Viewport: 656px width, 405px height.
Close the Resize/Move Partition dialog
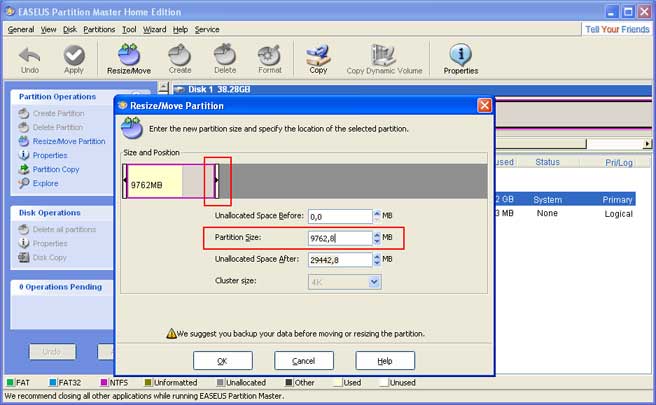pos(484,105)
